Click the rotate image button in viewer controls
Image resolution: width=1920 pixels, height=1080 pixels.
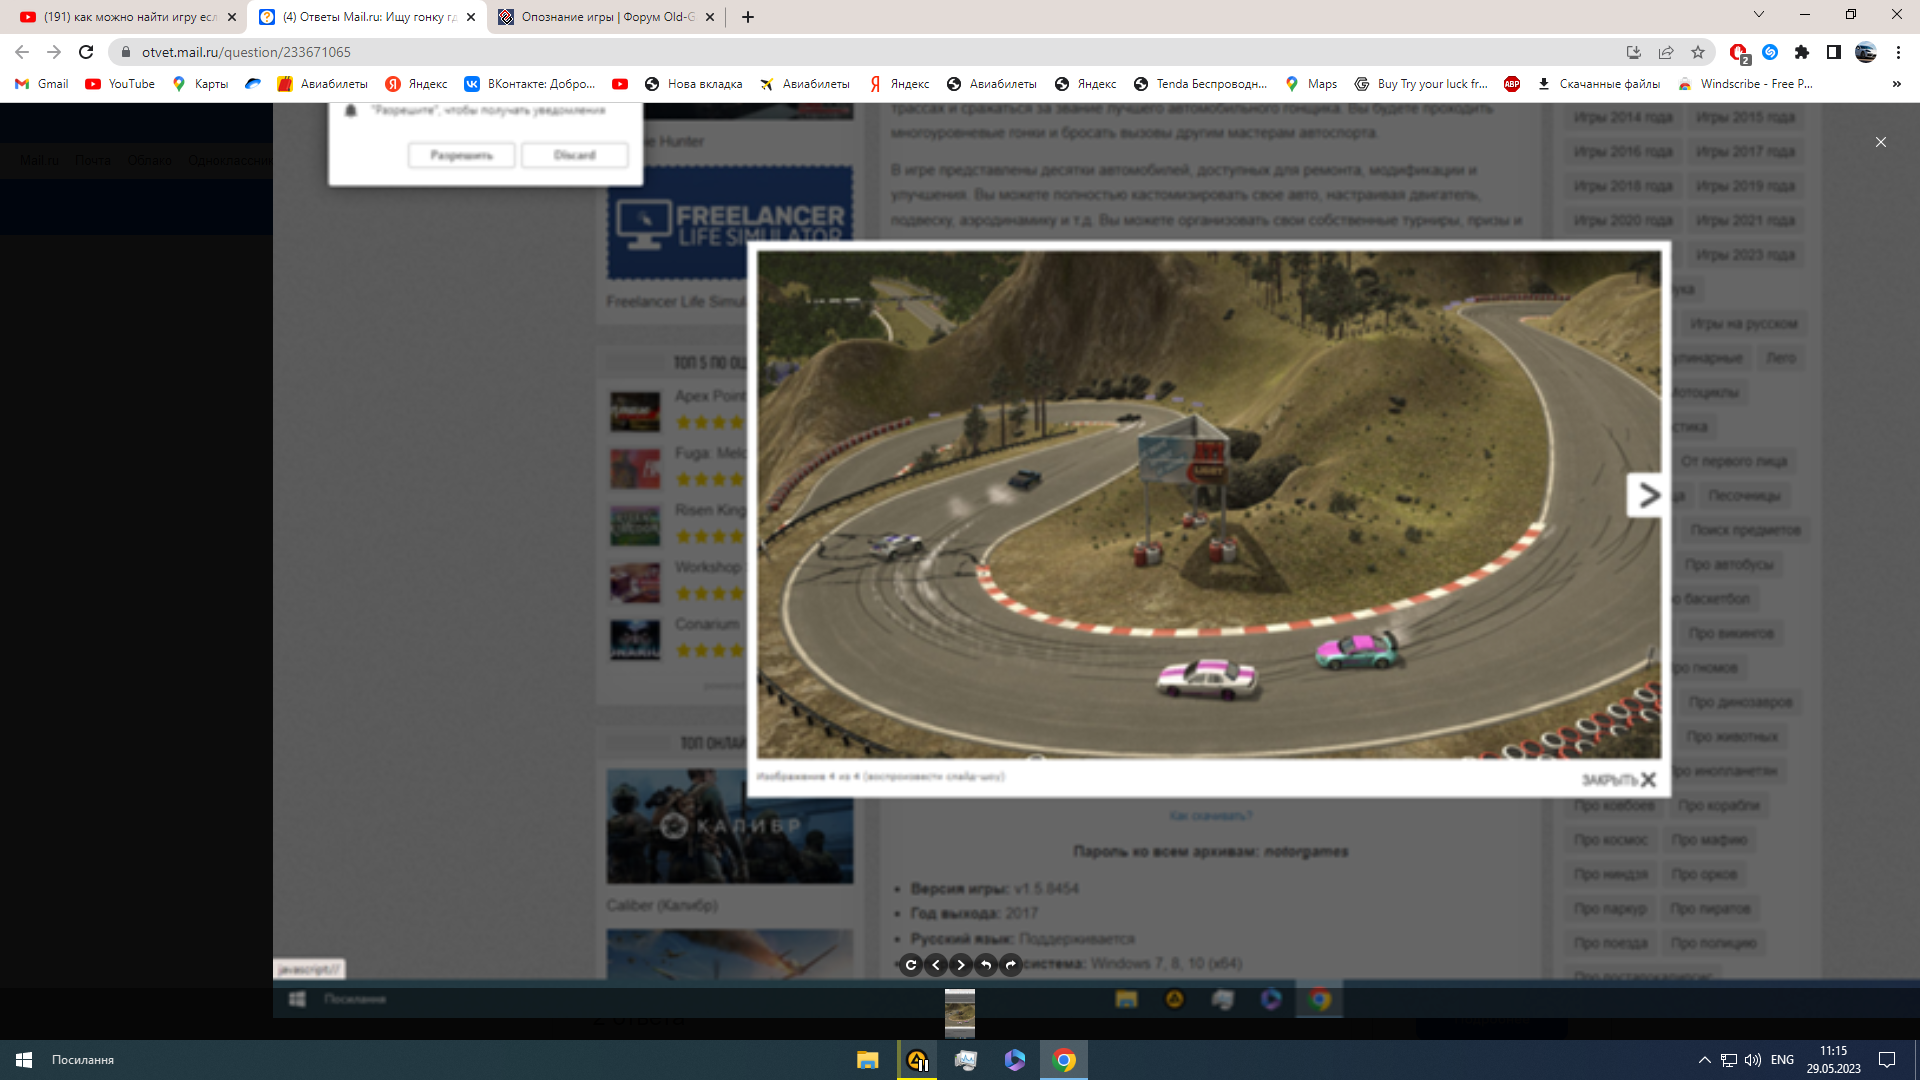click(910, 965)
